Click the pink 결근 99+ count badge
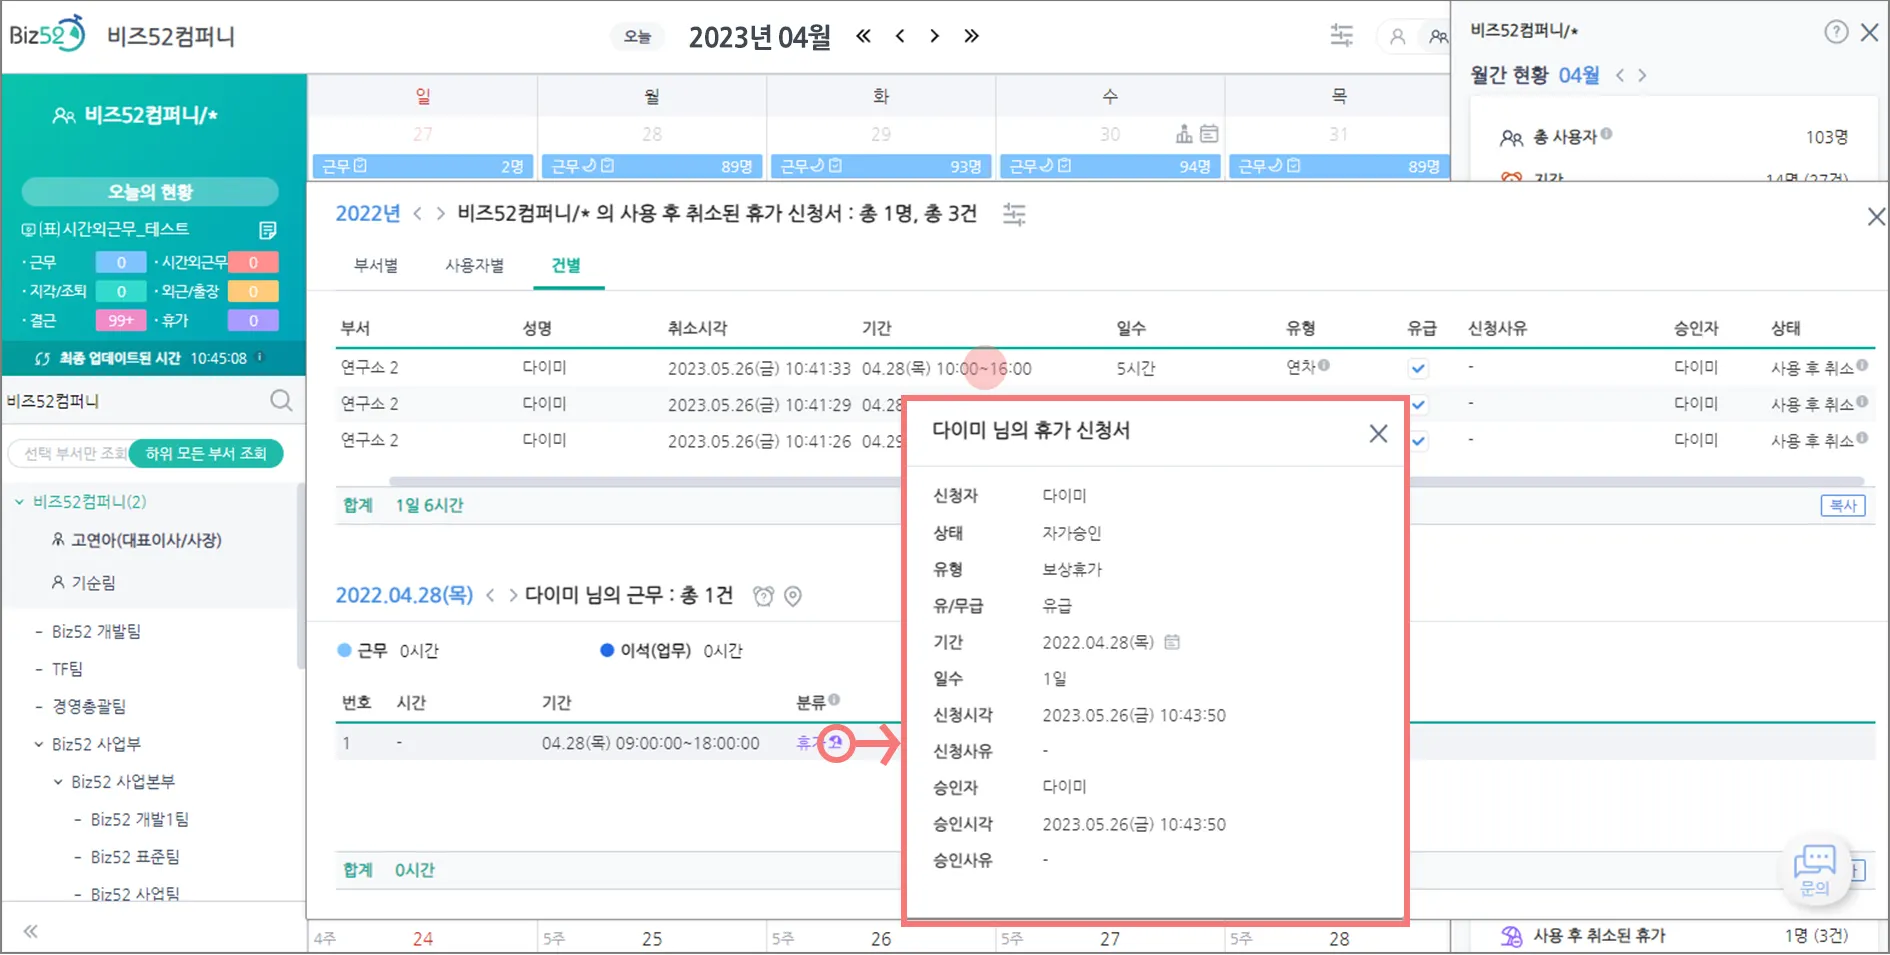Image resolution: width=1890 pixels, height=955 pixels. click(x=121, y=320)
